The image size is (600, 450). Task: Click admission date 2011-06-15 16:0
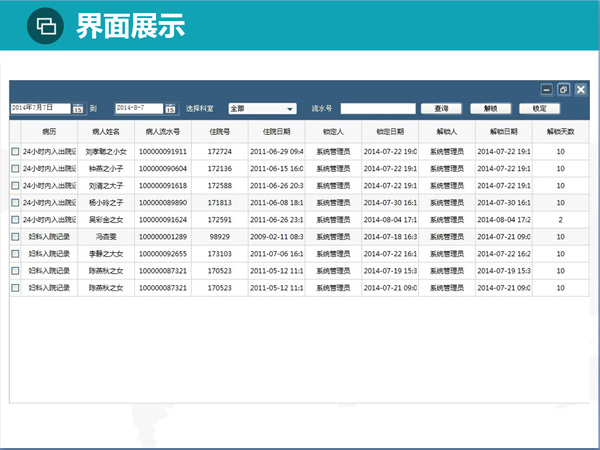pos(277,168)
